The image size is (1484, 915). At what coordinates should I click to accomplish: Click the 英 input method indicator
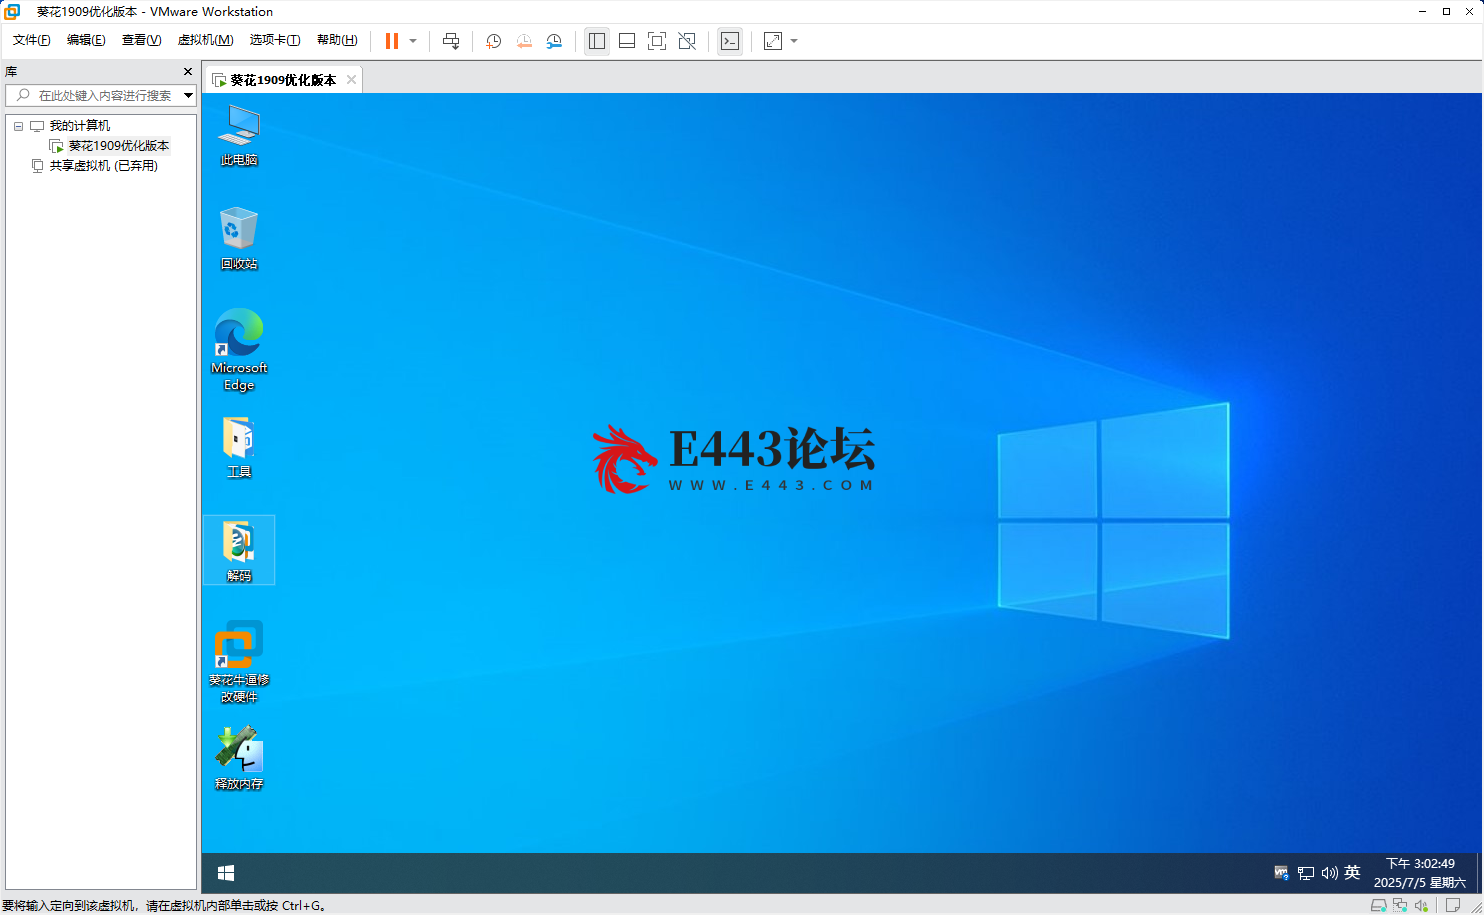[x=1352, y=873]
